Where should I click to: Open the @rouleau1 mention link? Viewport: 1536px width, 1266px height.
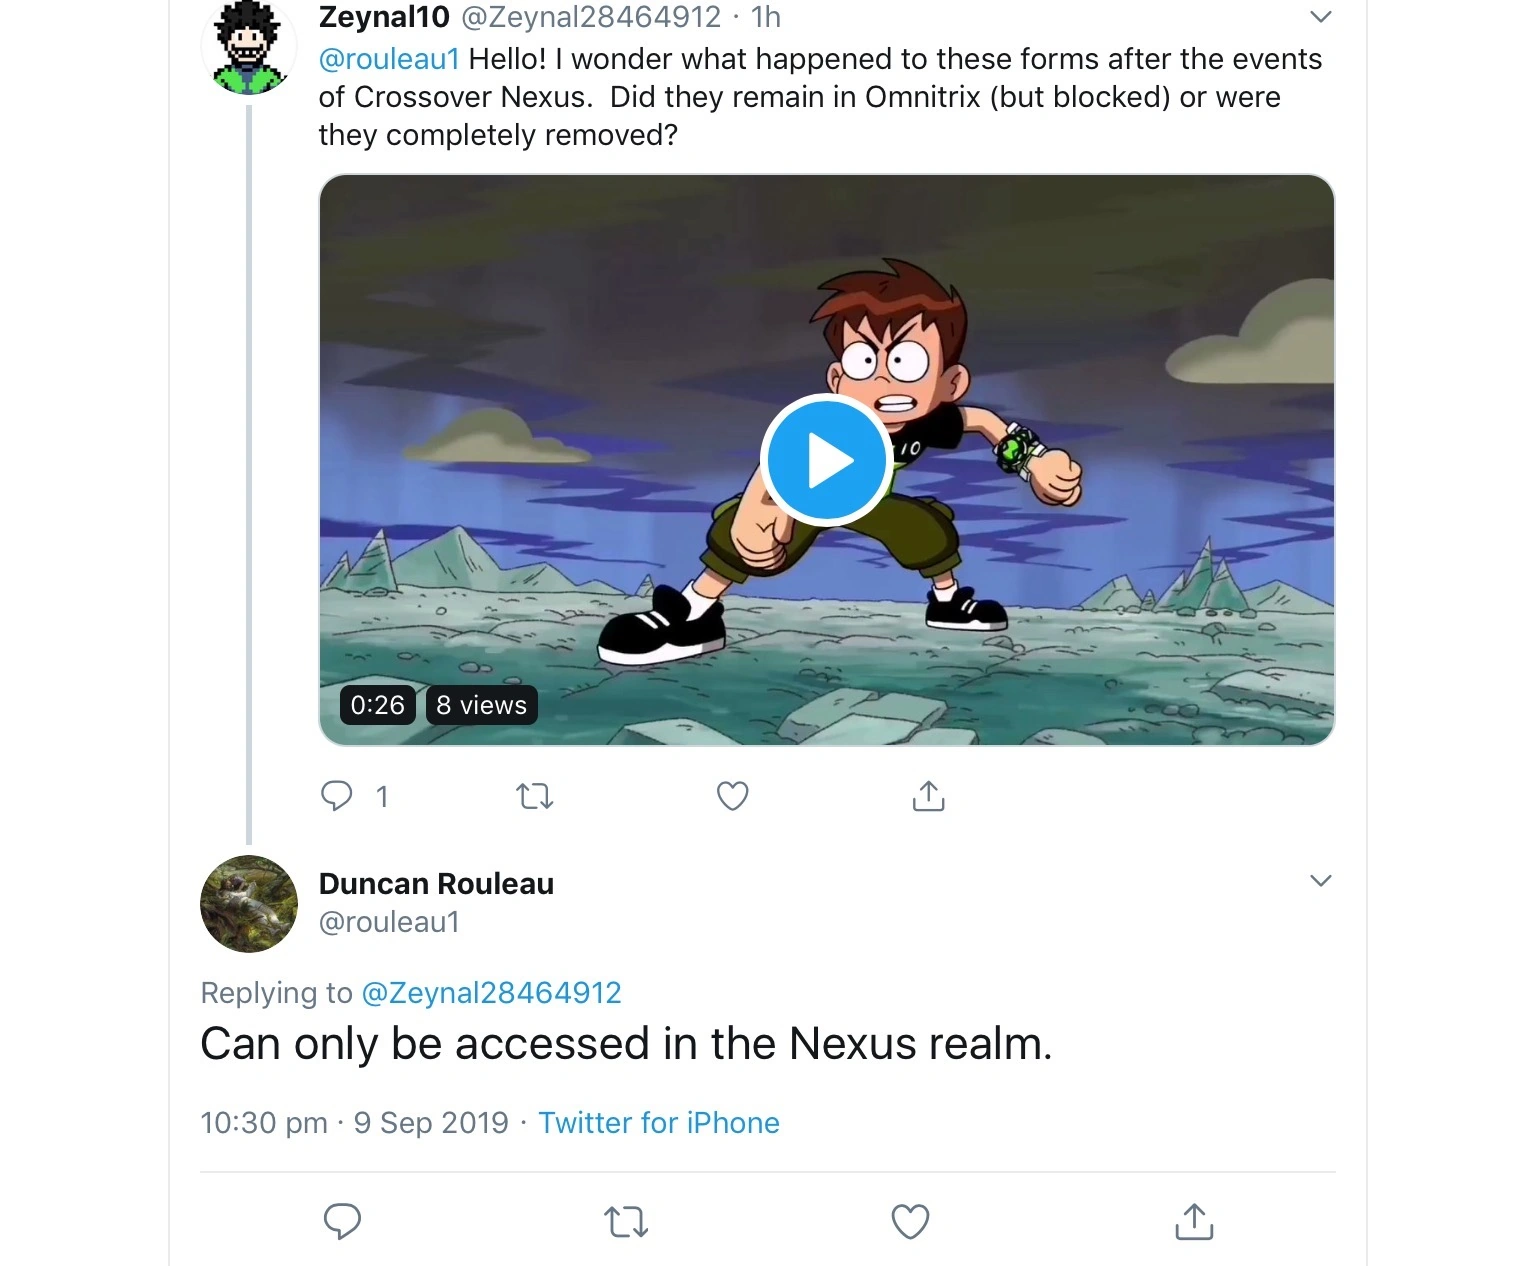pos(389,59)
